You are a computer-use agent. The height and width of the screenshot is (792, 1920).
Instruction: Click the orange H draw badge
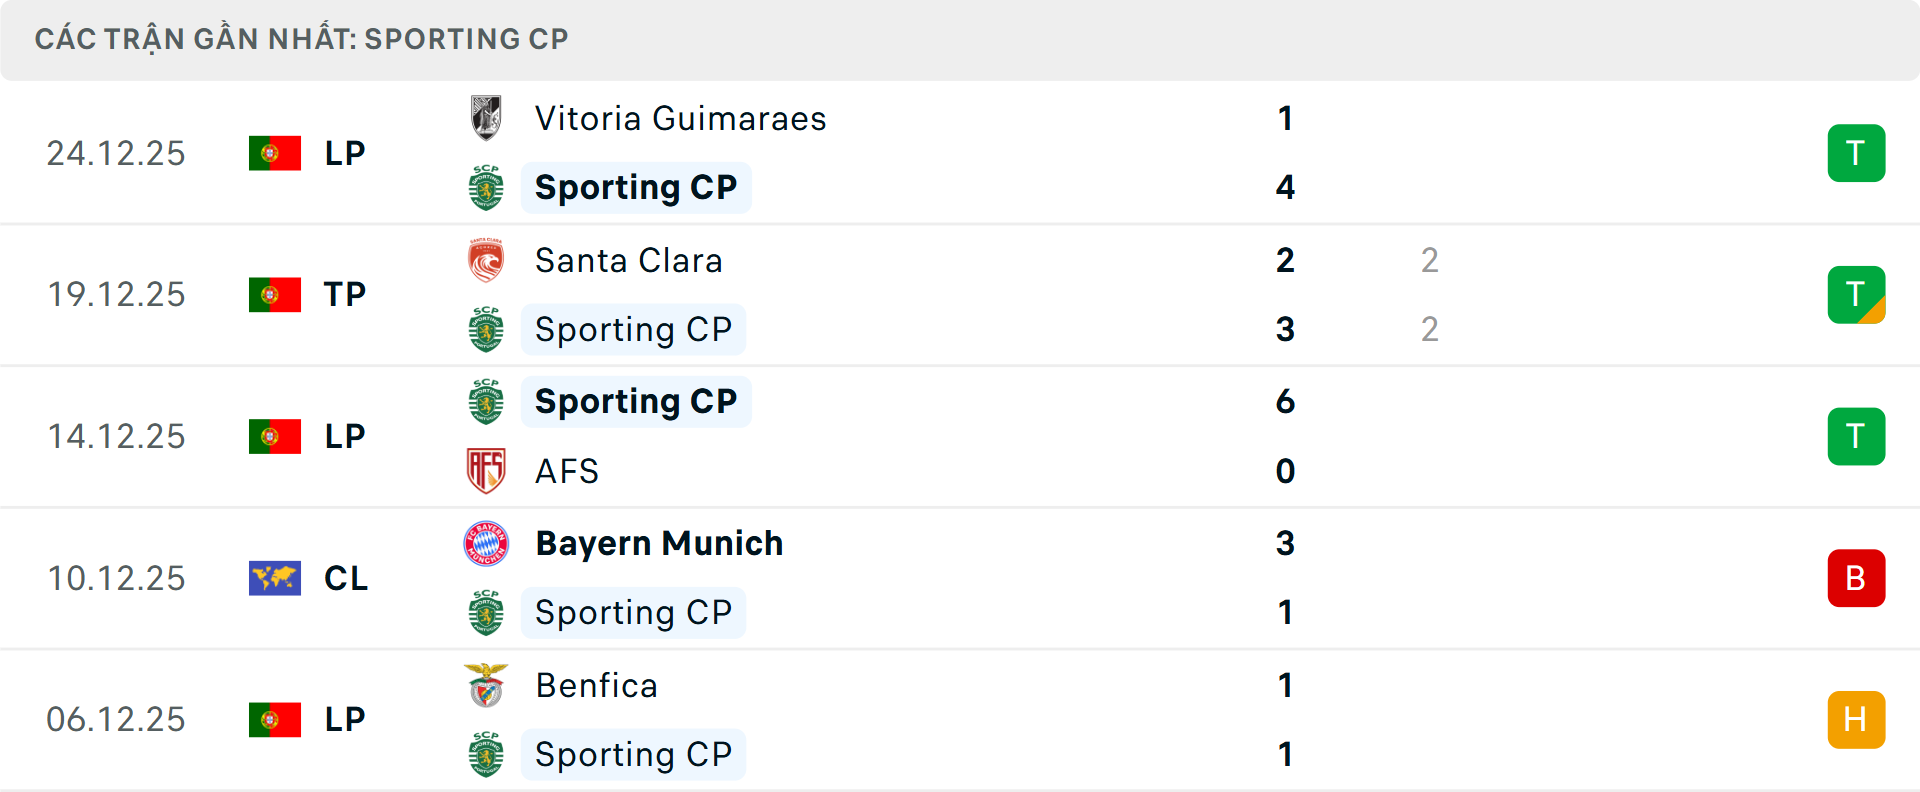[1856, 720]
